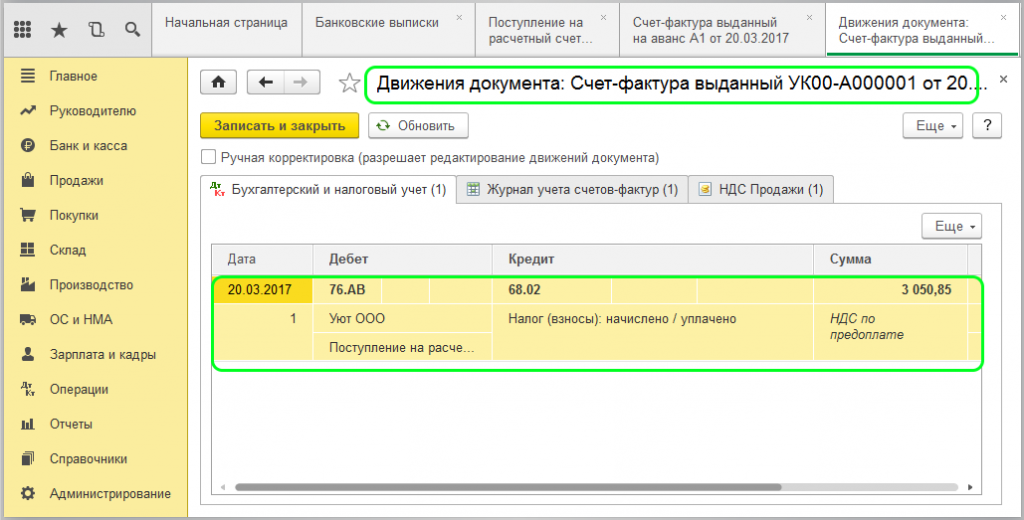Screen dimensions: 1024x520
Task: Open the sections menu grid icon
Action: [23, 30]
